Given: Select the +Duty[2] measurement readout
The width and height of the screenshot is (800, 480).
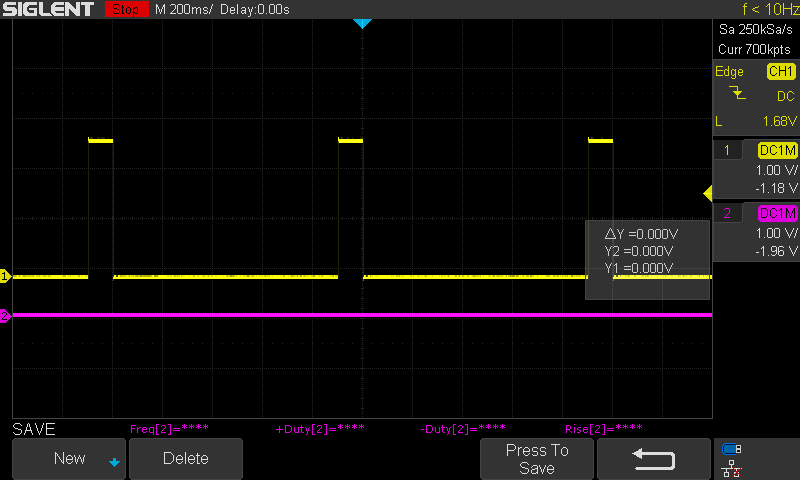Looking at the screenshot, I should [x=320, y=428].
